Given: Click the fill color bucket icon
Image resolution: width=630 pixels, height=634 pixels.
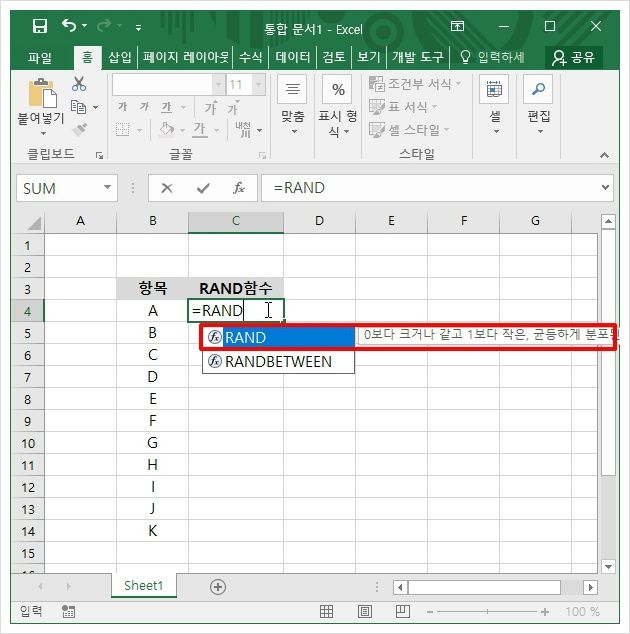Looking at the screenshot, I should tap(167, 129).
